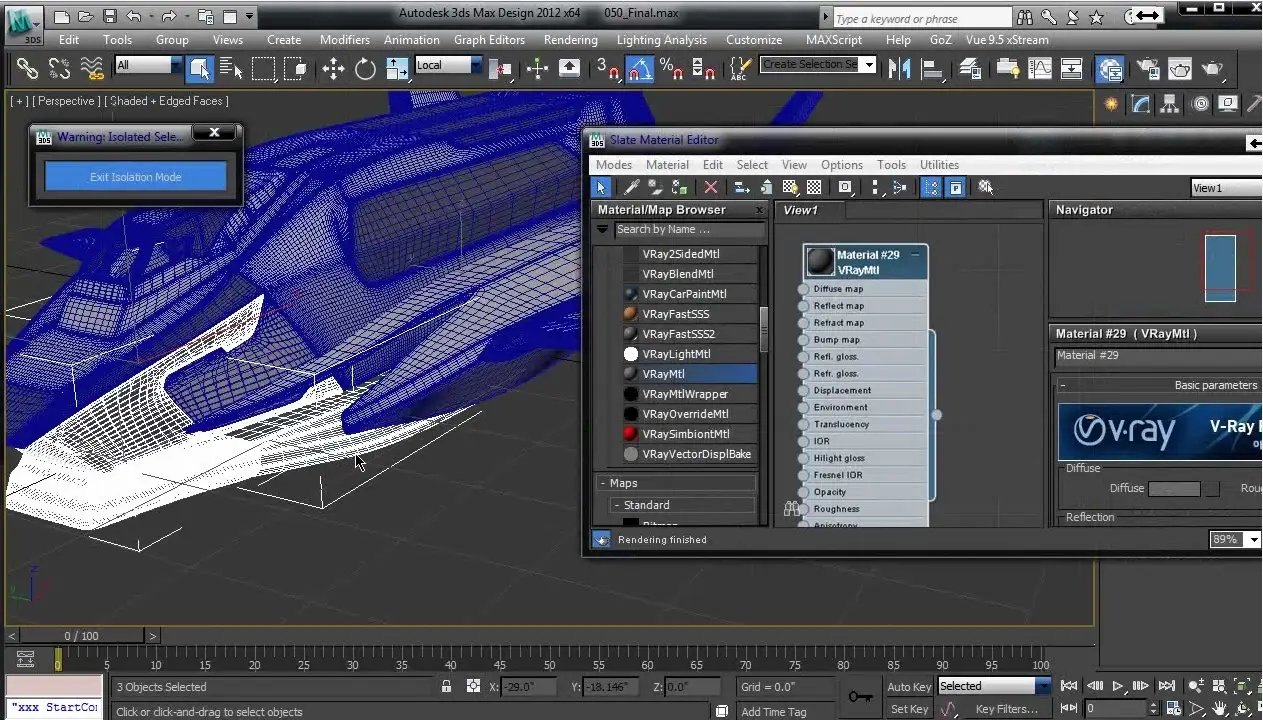Screen dimensions: 1263x720
Task: Delete selected node in Slate Material Editor
Action: [x=711, y=187]
